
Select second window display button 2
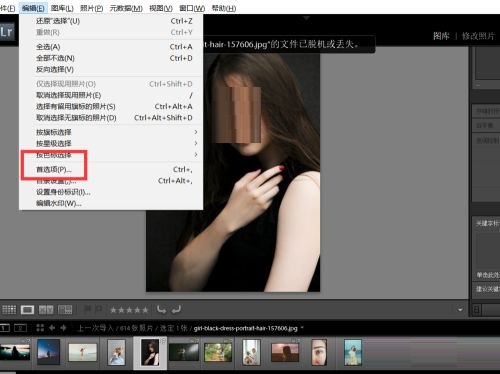(x=20, y=328)
